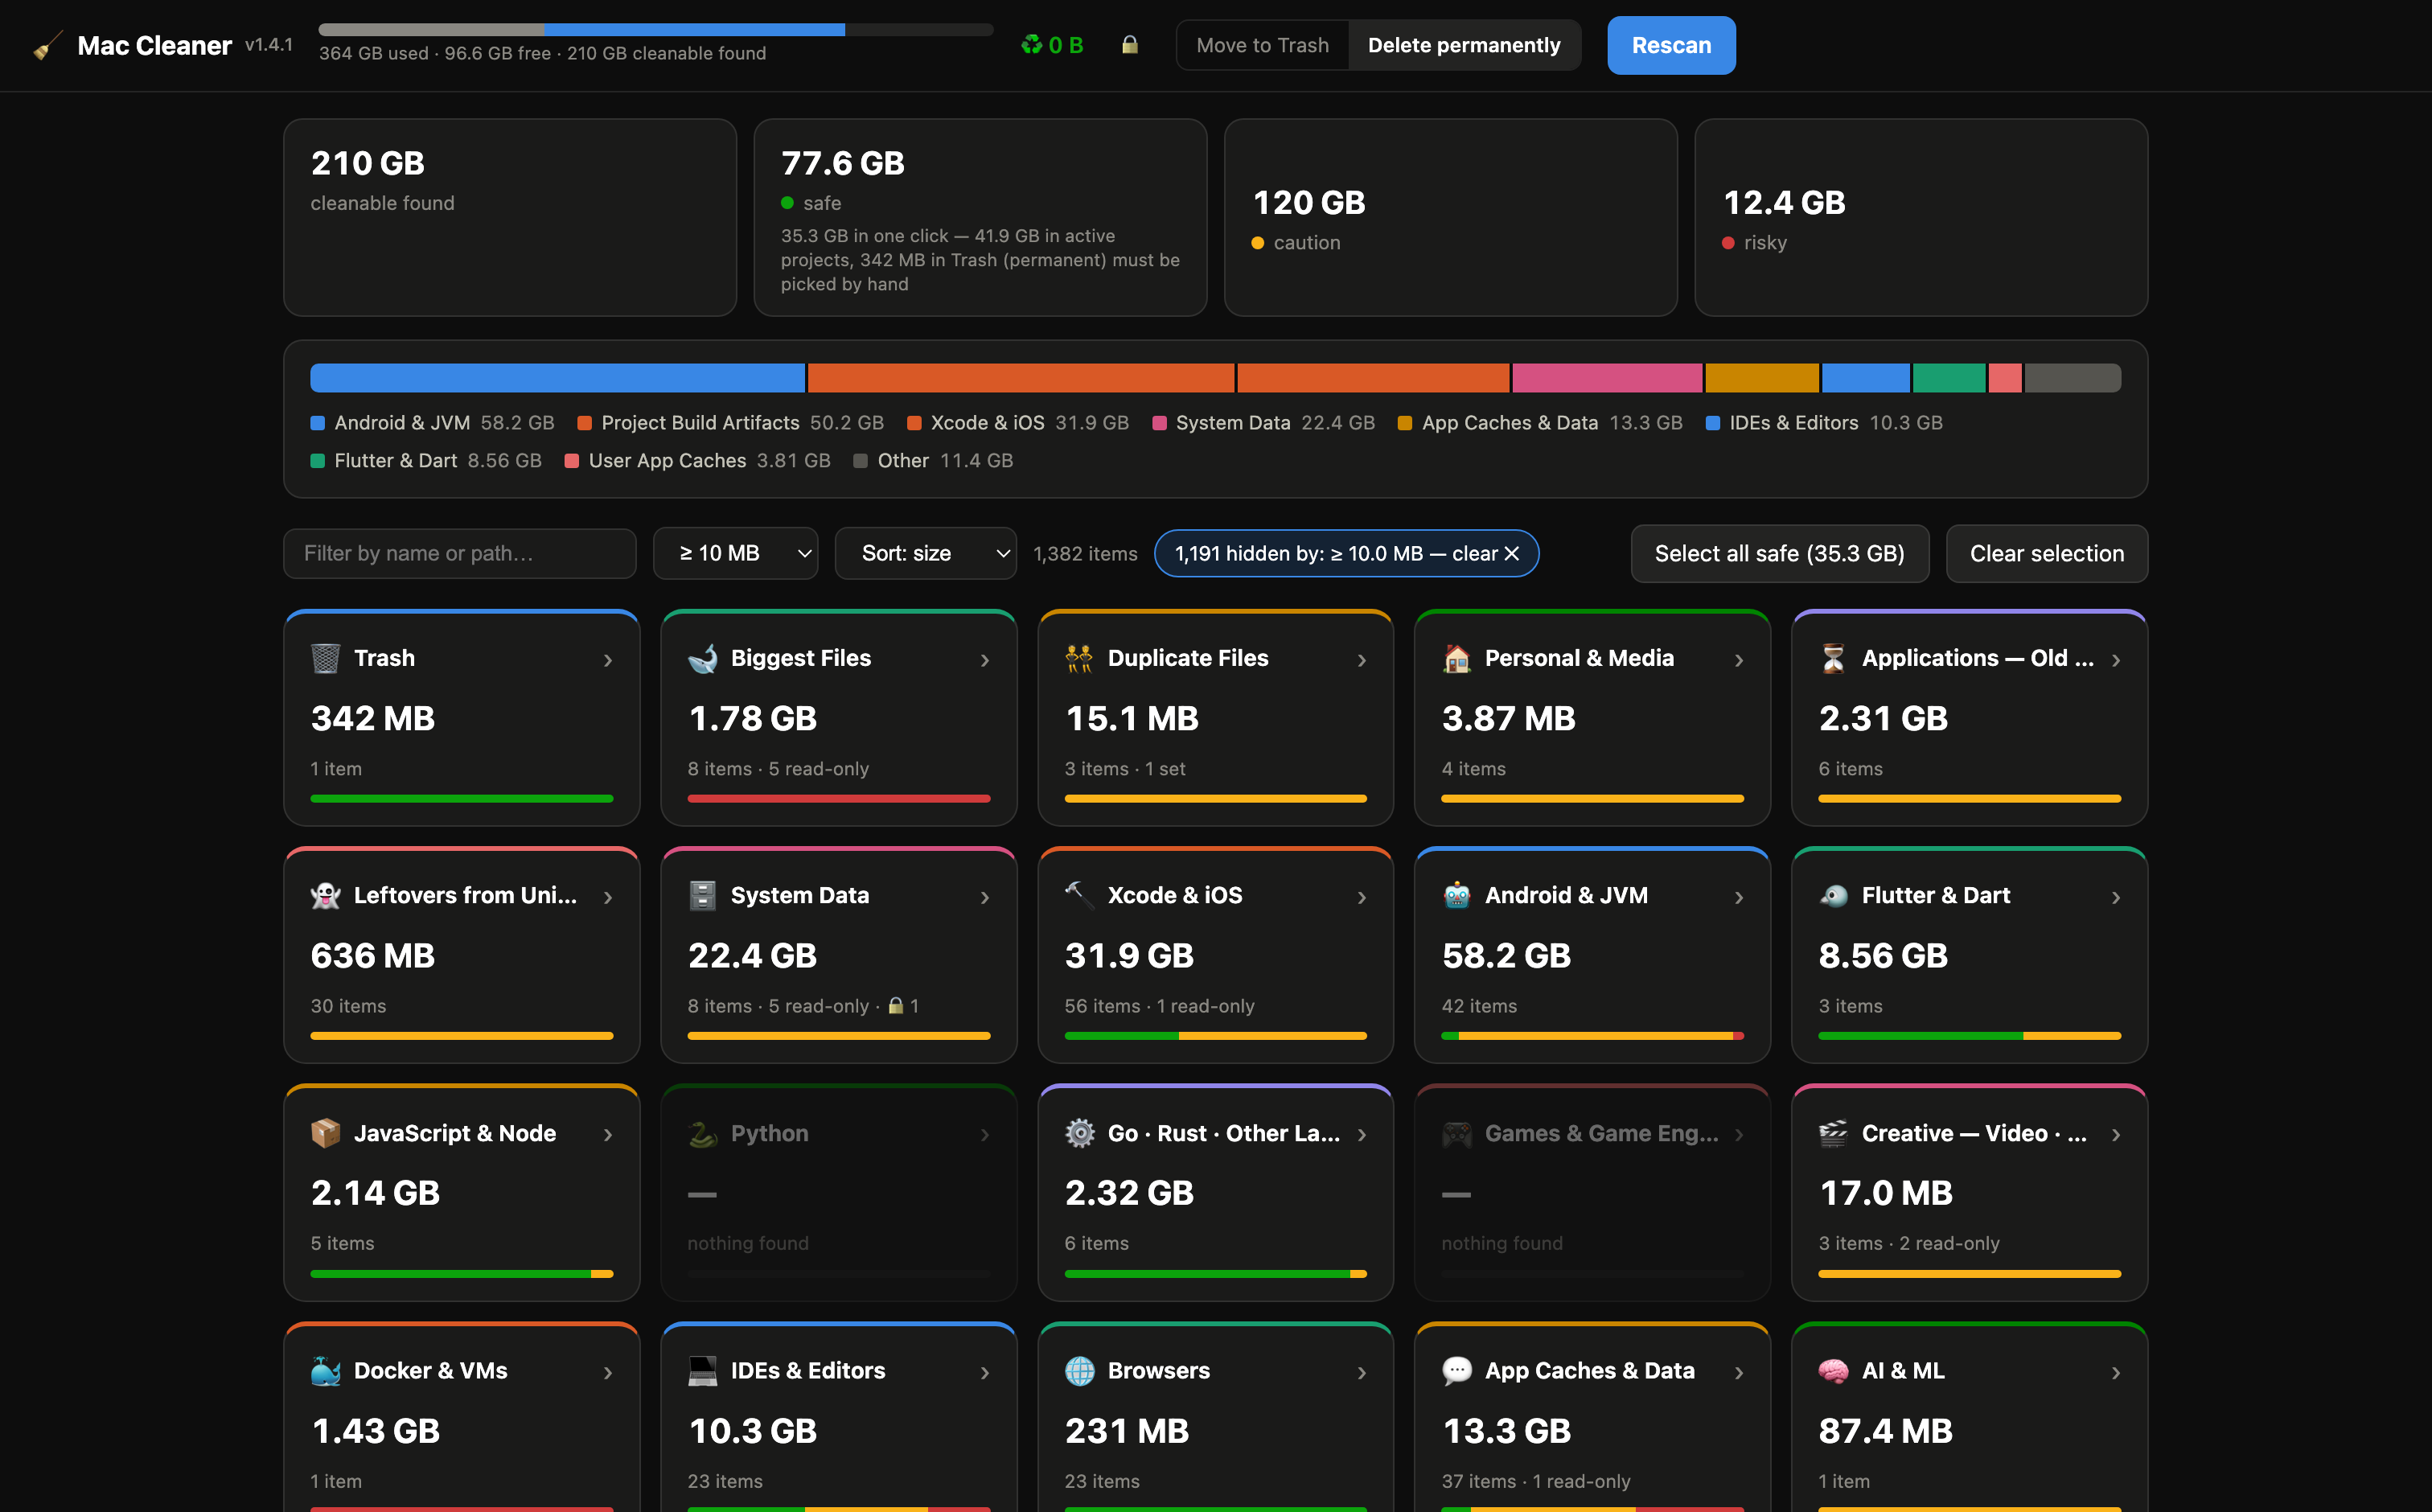The width and height of the screenshot is (2432, 1512).
Task: Click the AI & ML brain icon
Action: [1833, 1370]
